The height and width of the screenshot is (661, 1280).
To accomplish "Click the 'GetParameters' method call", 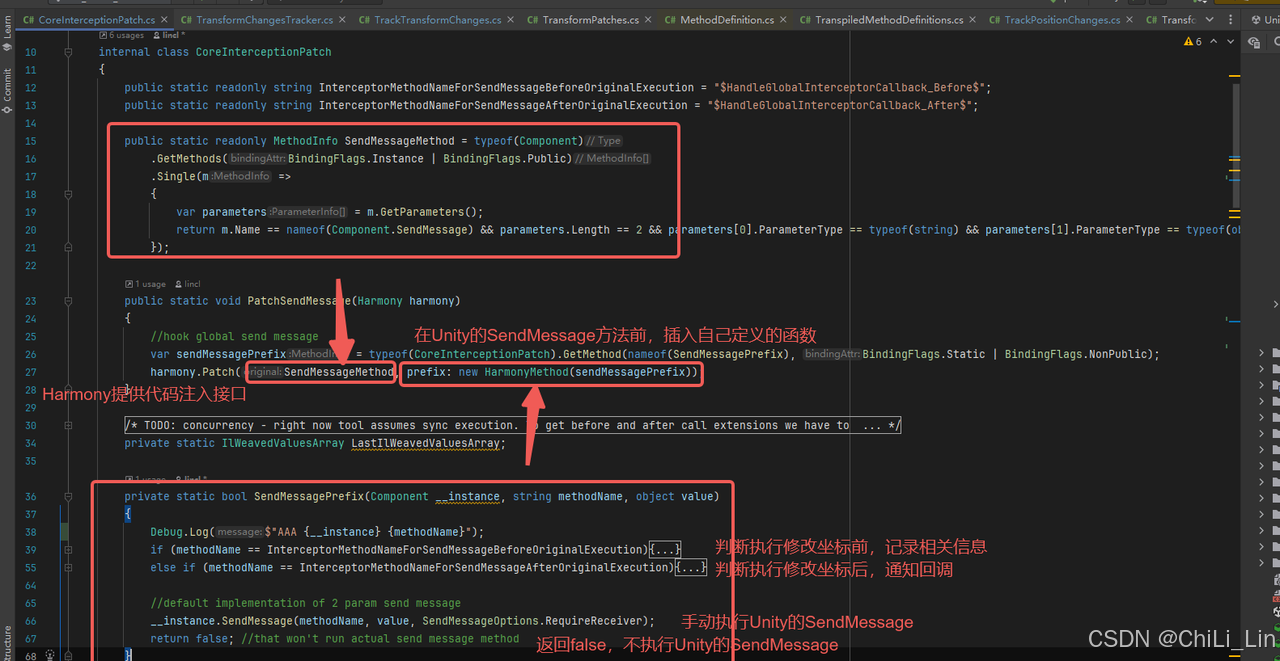I will (x=423, y=212).
